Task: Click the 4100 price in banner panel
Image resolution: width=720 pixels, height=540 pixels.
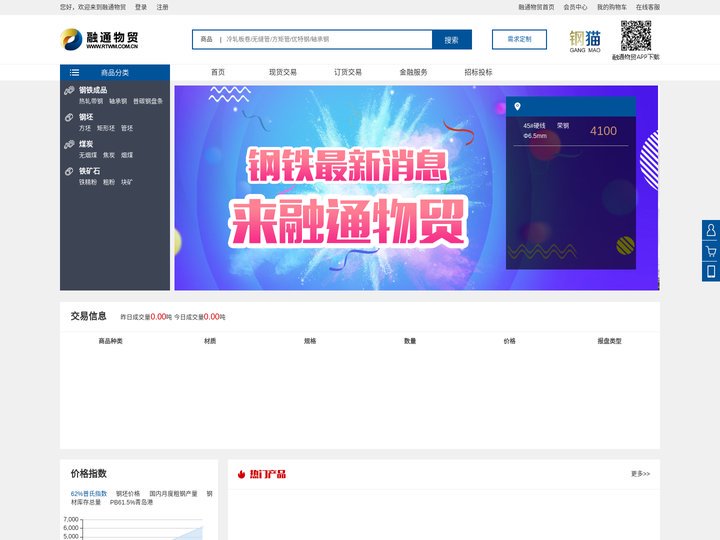Action: (603, 131)
